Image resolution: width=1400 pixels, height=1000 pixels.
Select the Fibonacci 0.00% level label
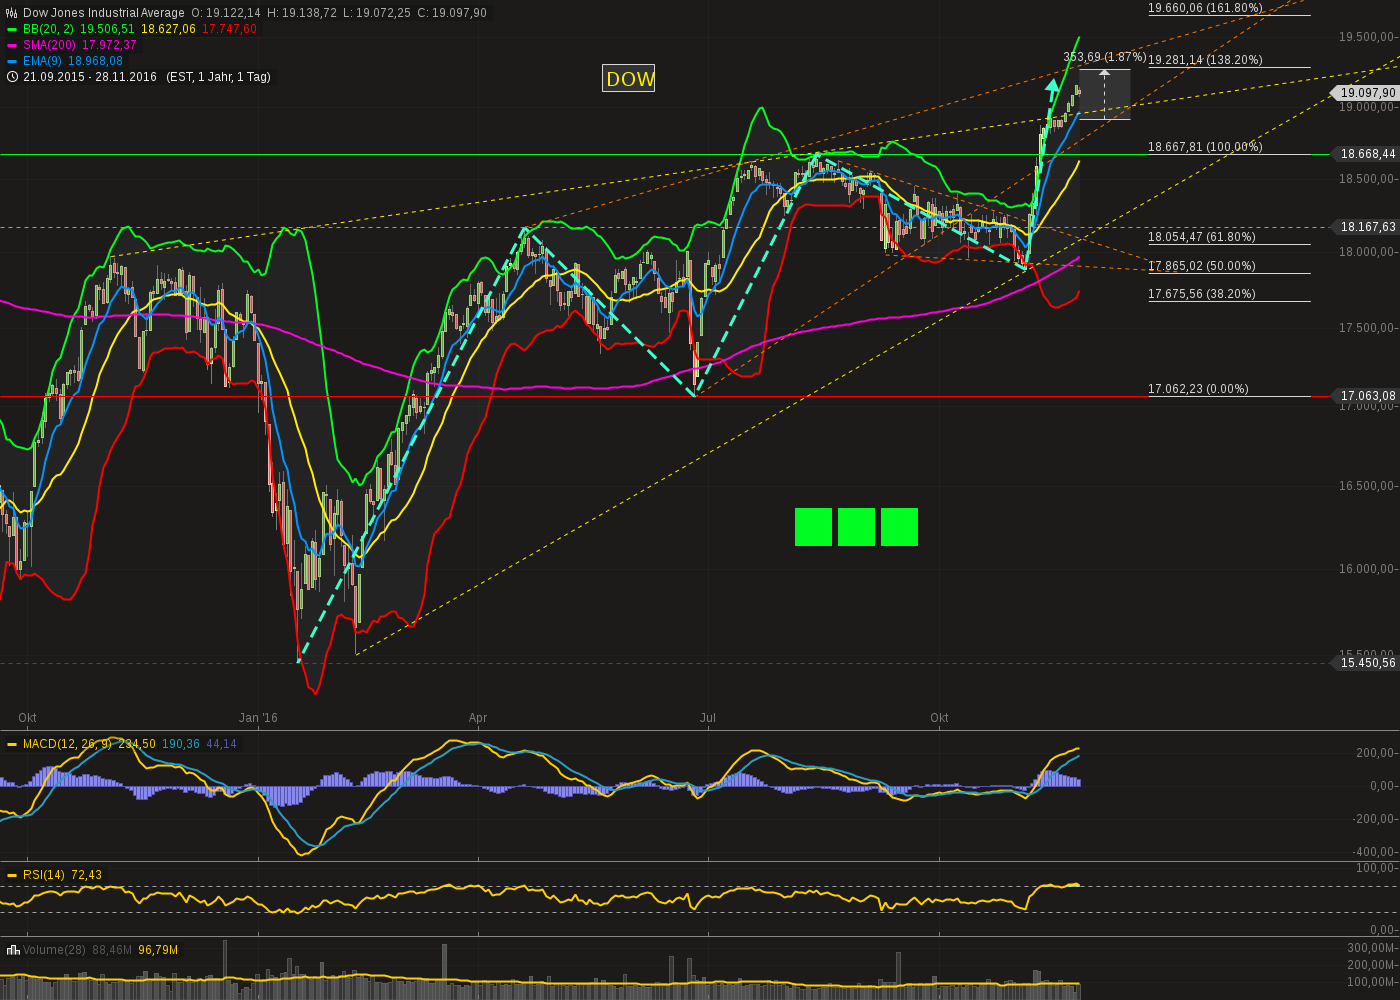[x=1198, y=389]
